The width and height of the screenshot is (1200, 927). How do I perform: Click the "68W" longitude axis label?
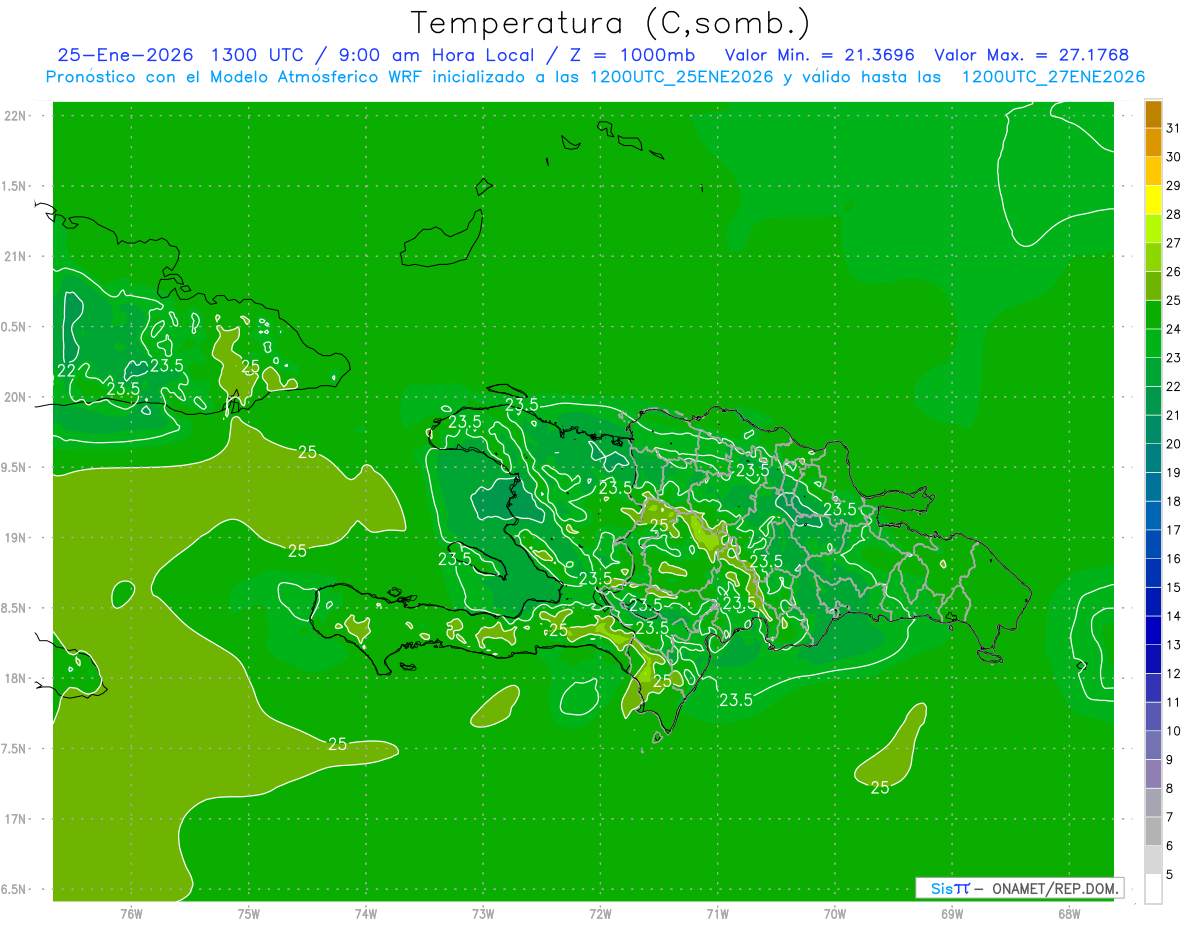tap(1069, 914)
